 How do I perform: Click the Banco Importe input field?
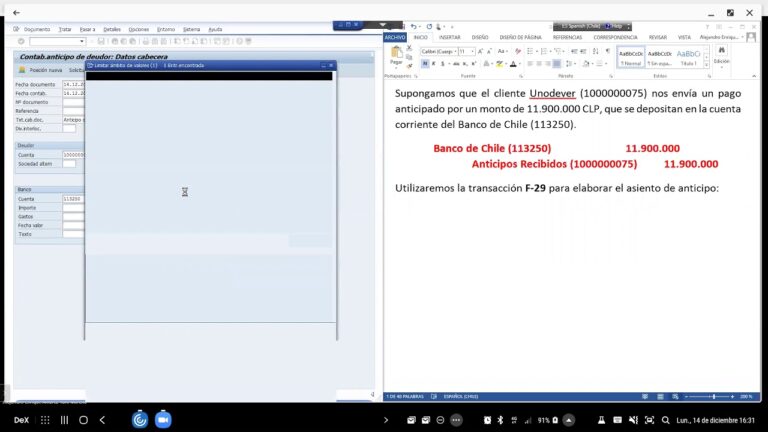(x=73, y=208)
